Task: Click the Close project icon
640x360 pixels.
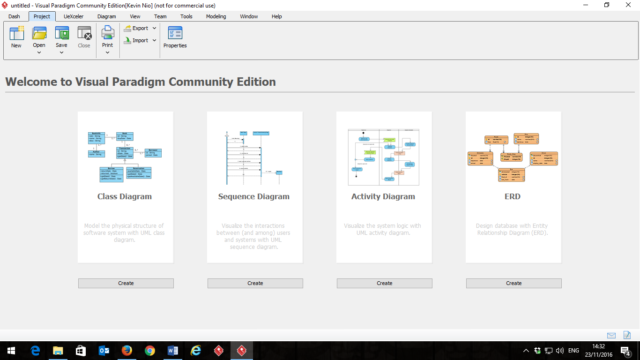Action: pos(84,33)
